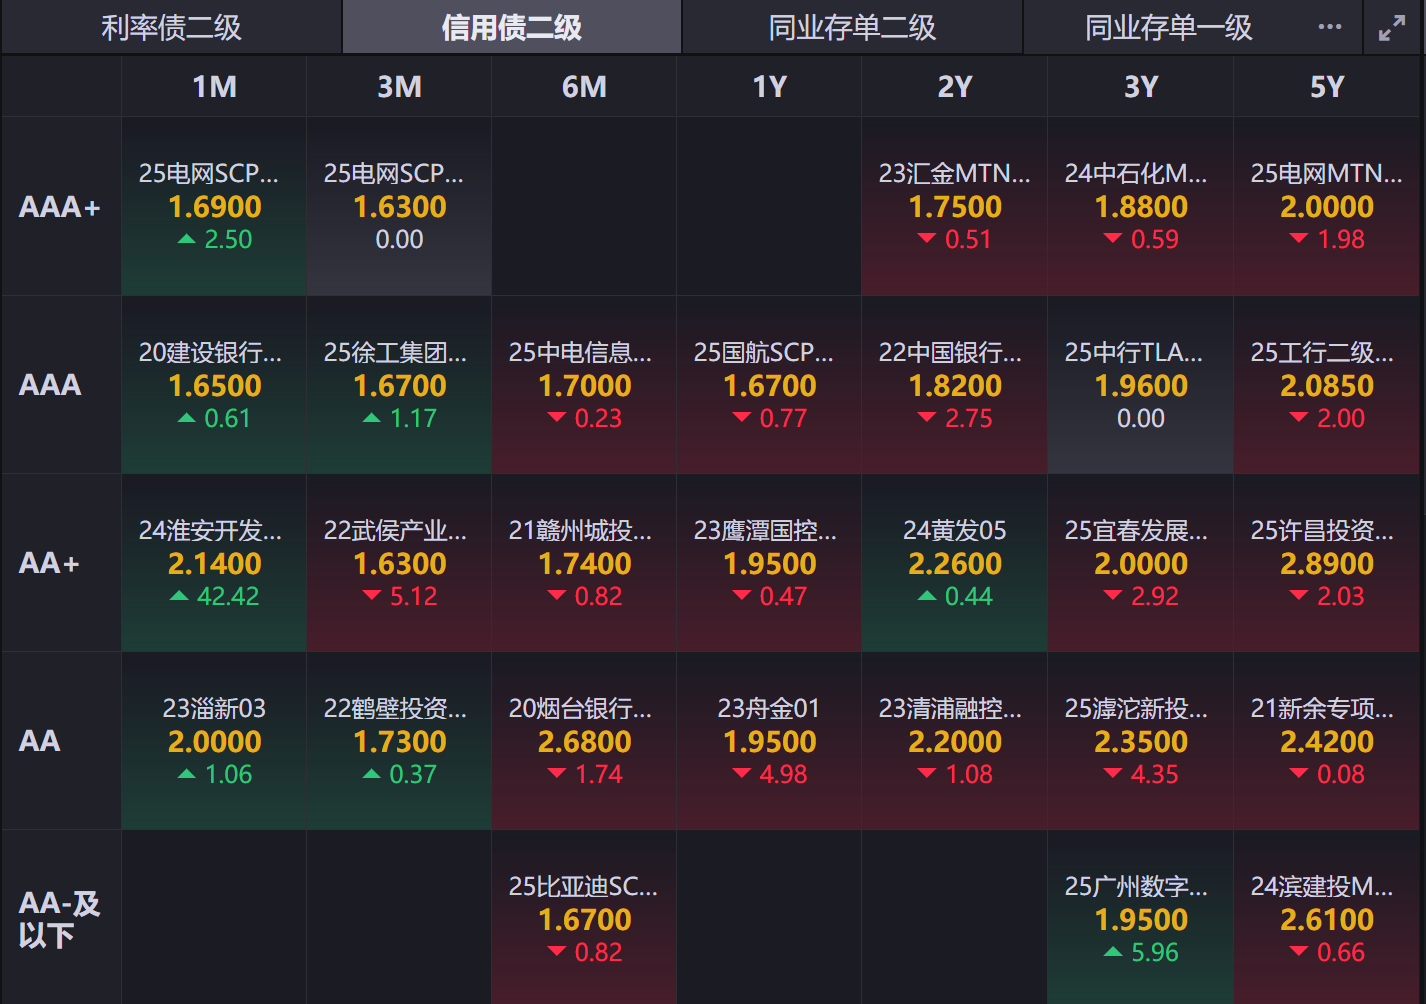Select the 2Y column header
1426x1004 pixels.
(955, 86)
